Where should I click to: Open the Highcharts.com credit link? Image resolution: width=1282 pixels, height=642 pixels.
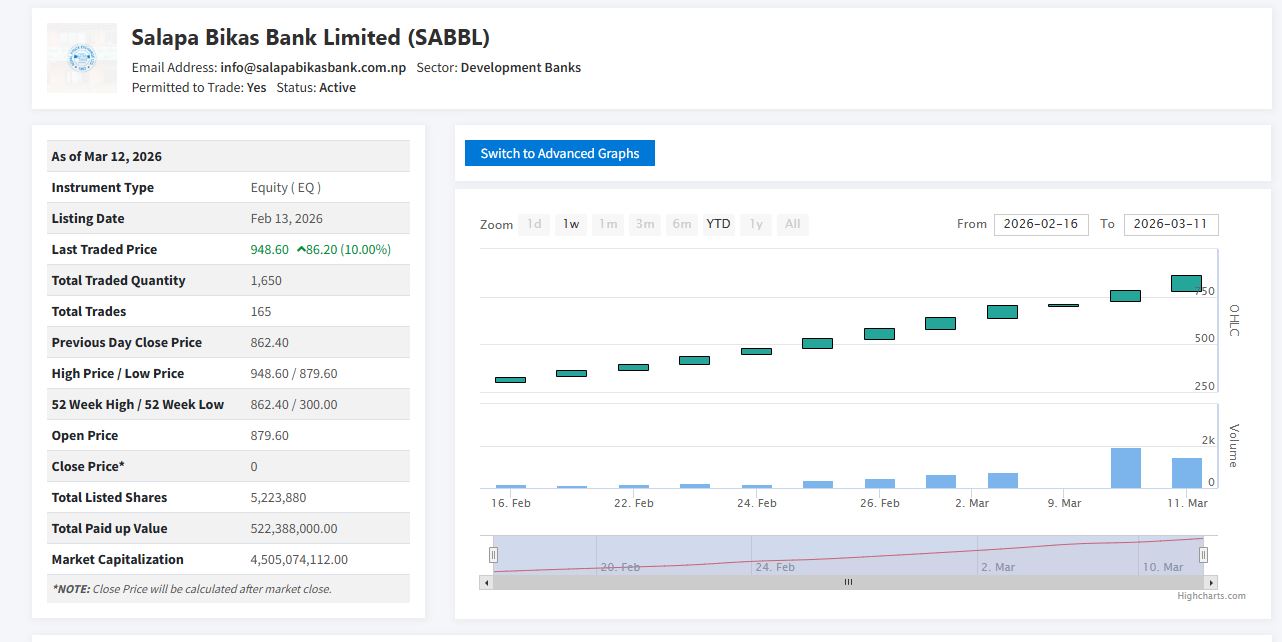1211,596
